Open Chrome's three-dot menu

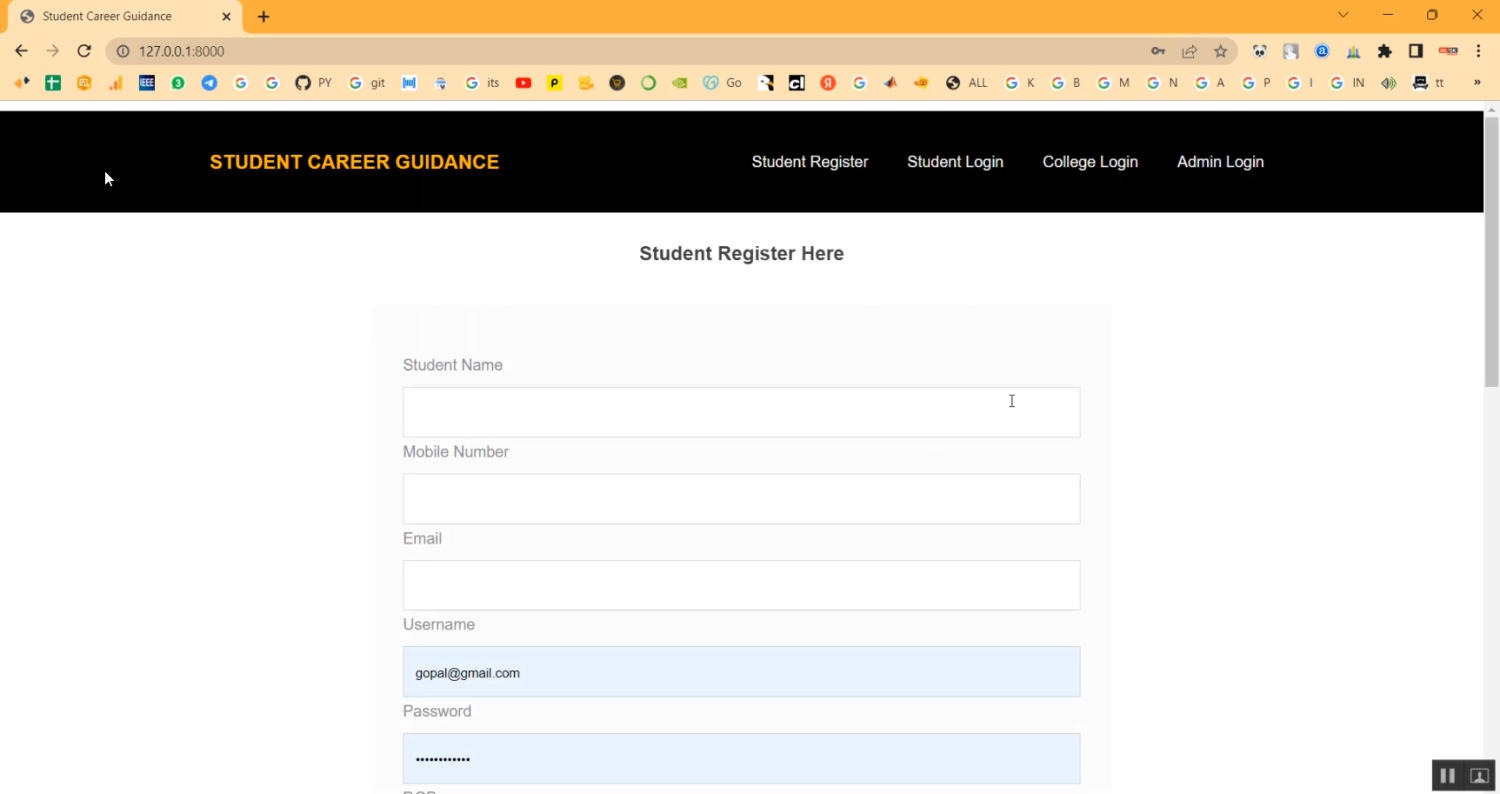click(1478, 51)
